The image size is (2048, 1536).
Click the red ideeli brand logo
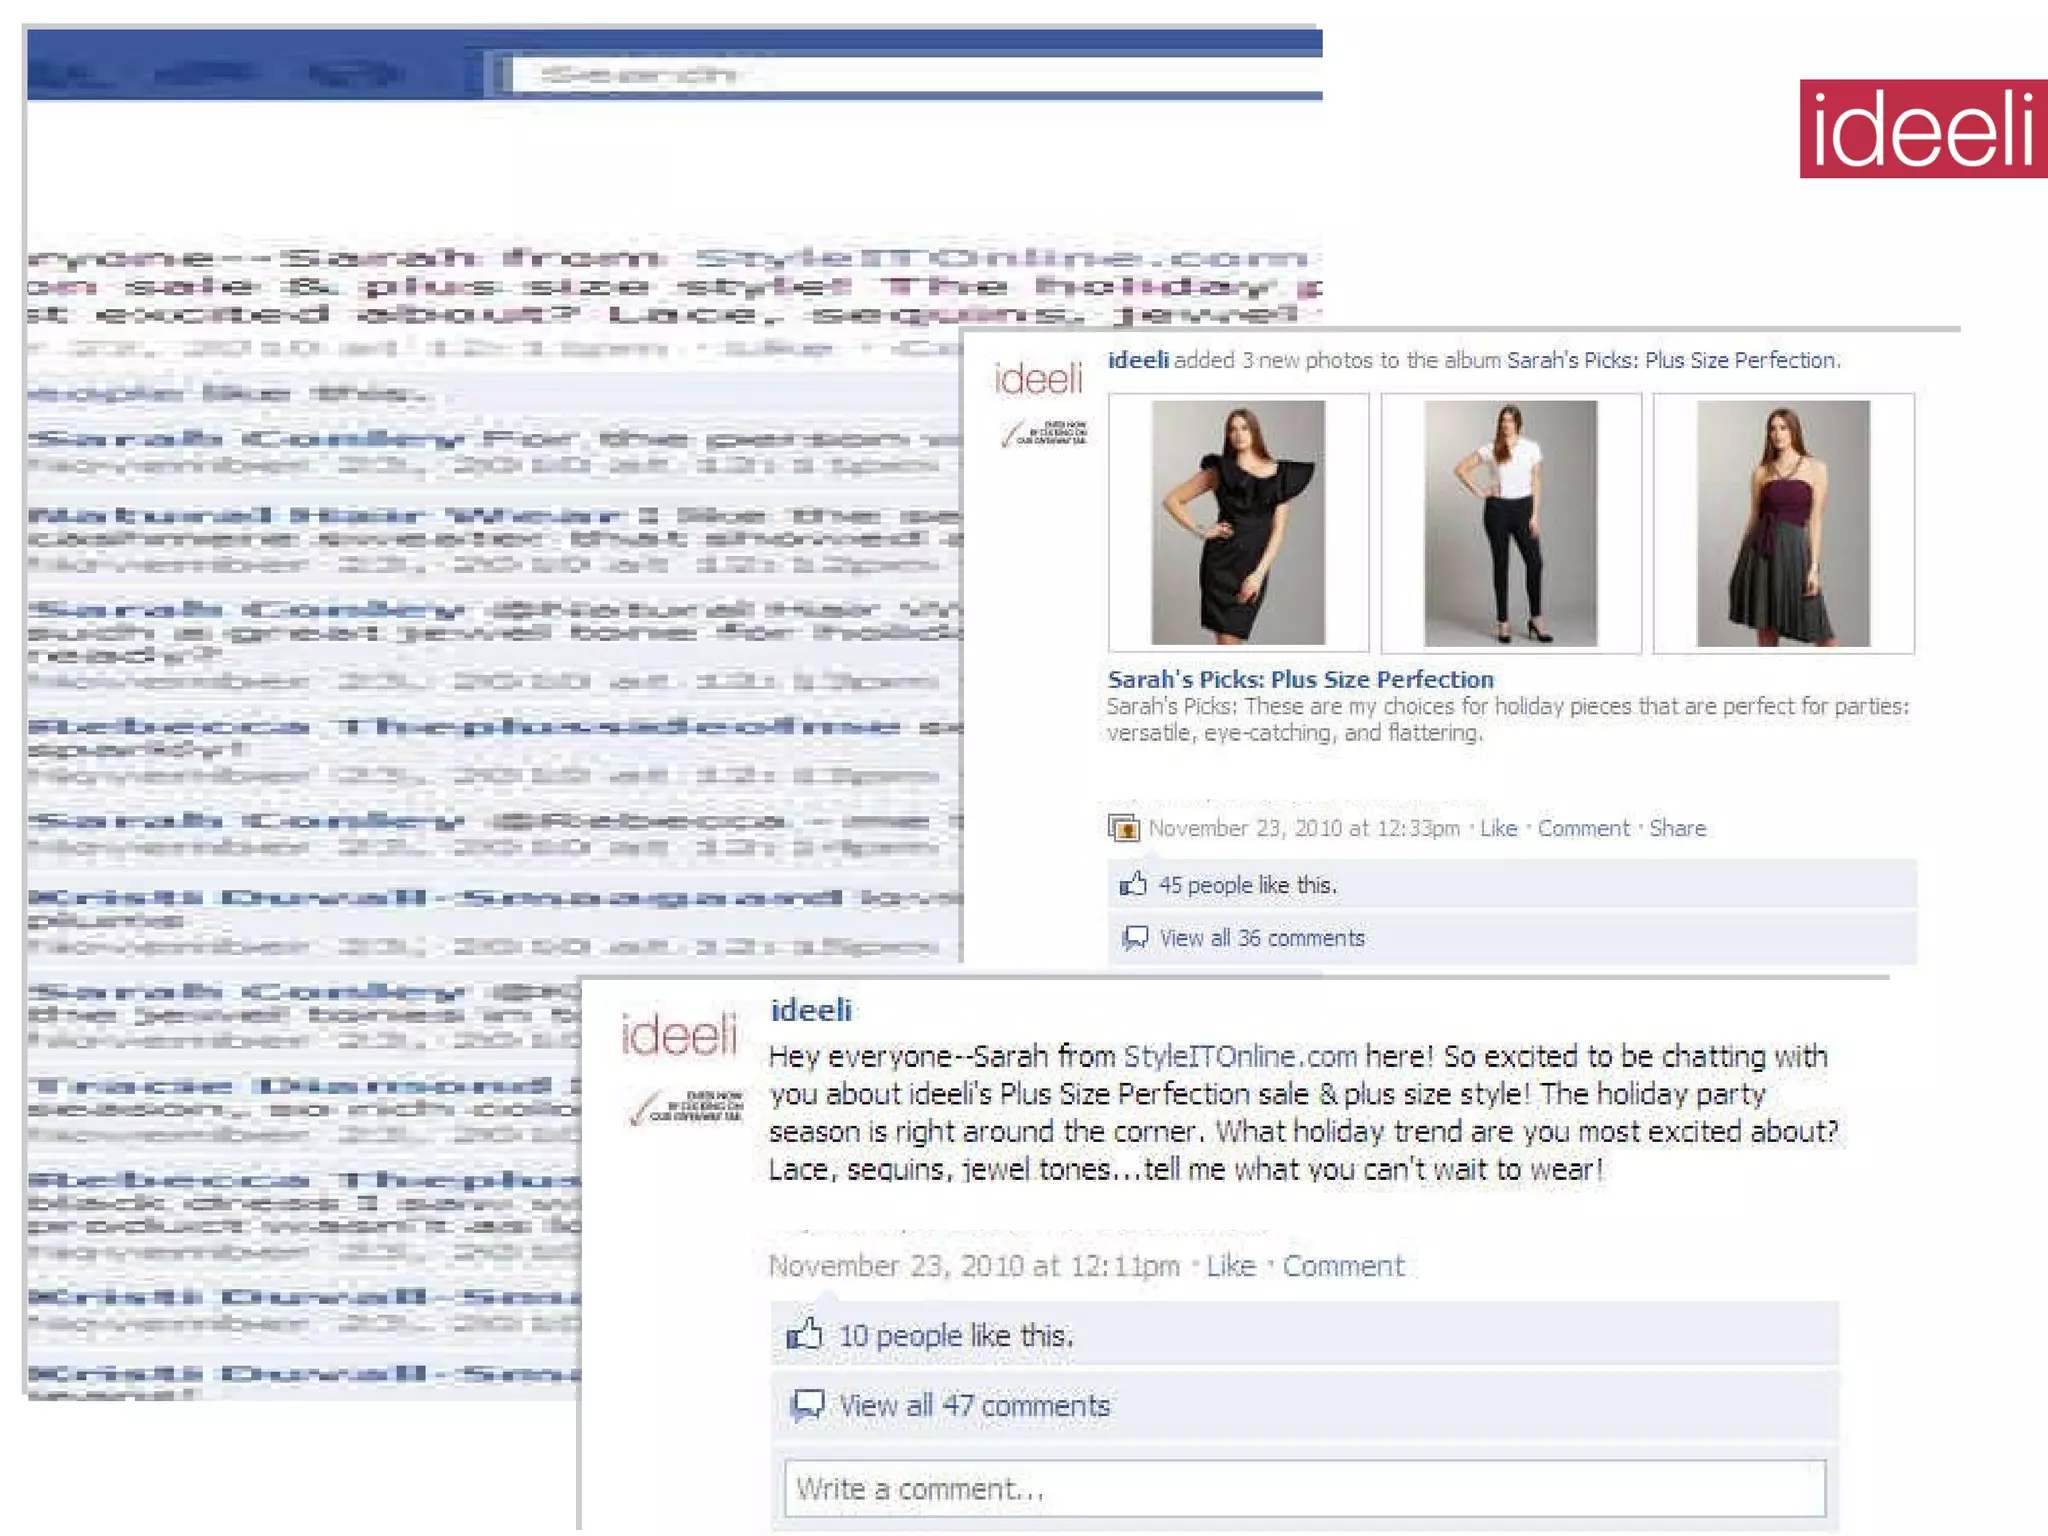tap(1922, 129)
